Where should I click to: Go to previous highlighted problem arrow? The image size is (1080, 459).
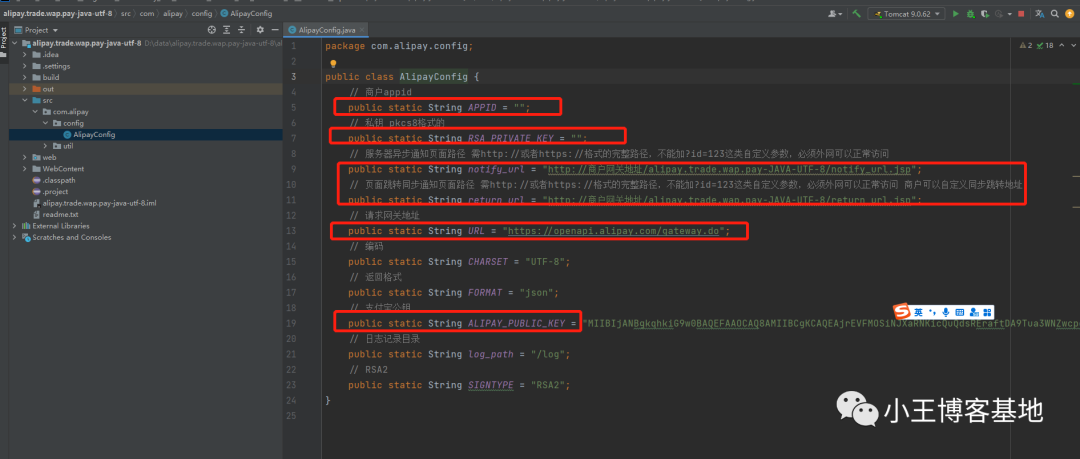1061,45
